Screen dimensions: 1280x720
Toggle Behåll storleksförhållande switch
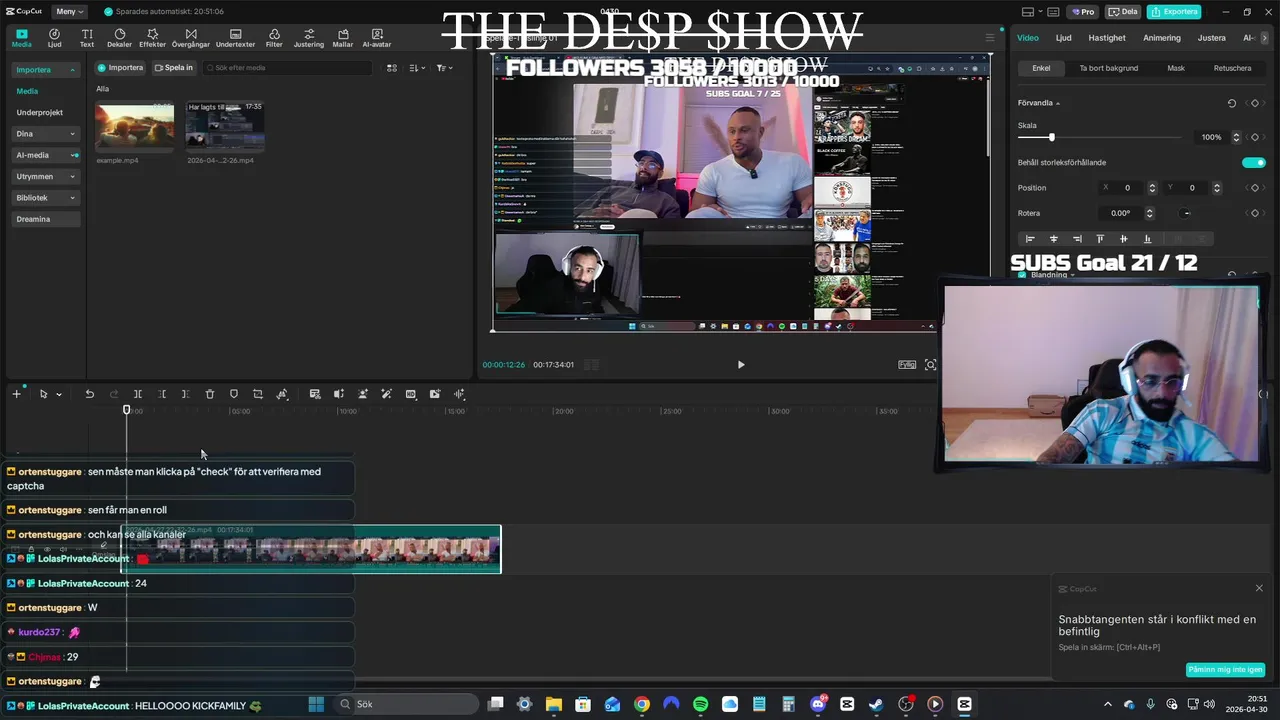tap(1253, 162)
